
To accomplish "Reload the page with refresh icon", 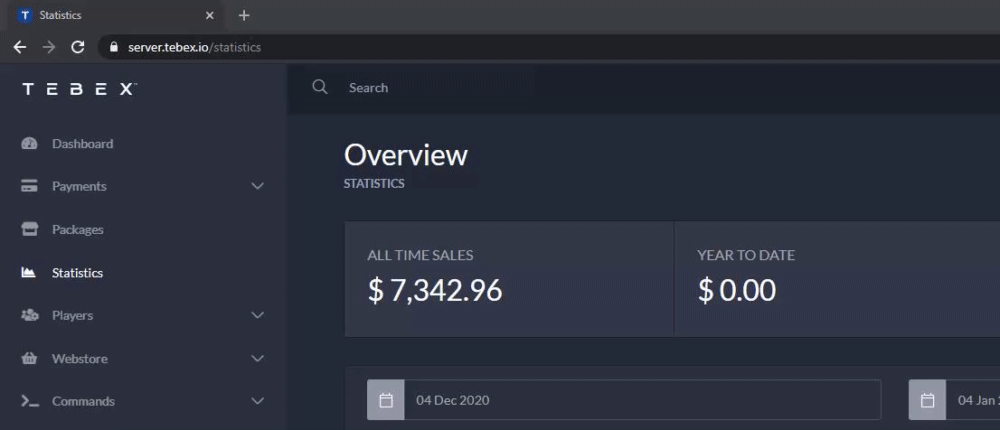I will tap(78, 47).
